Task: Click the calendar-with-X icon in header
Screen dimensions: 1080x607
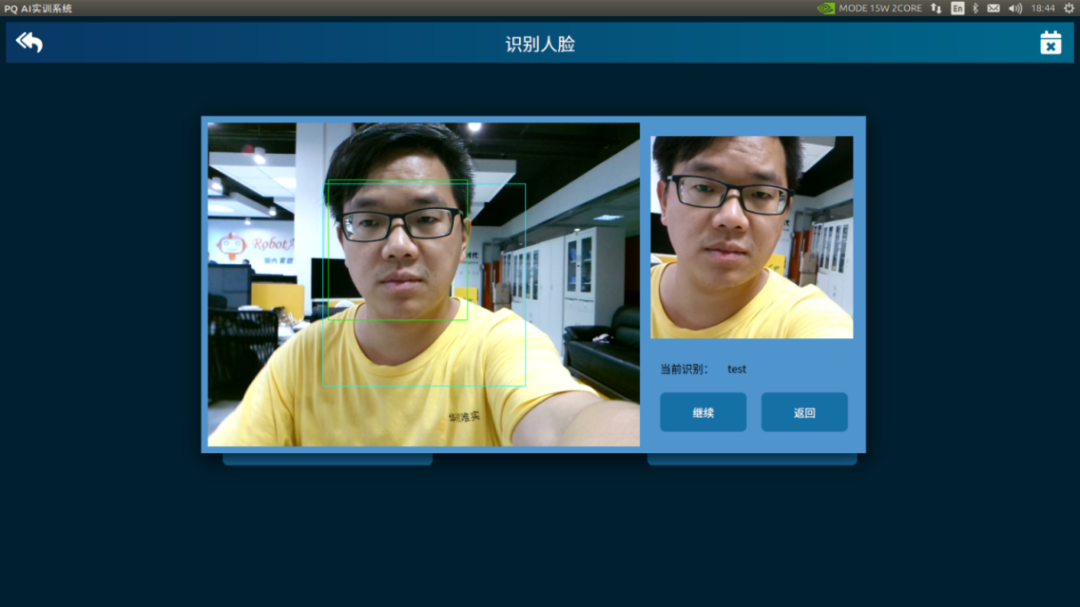Action: pos(1050,42)
